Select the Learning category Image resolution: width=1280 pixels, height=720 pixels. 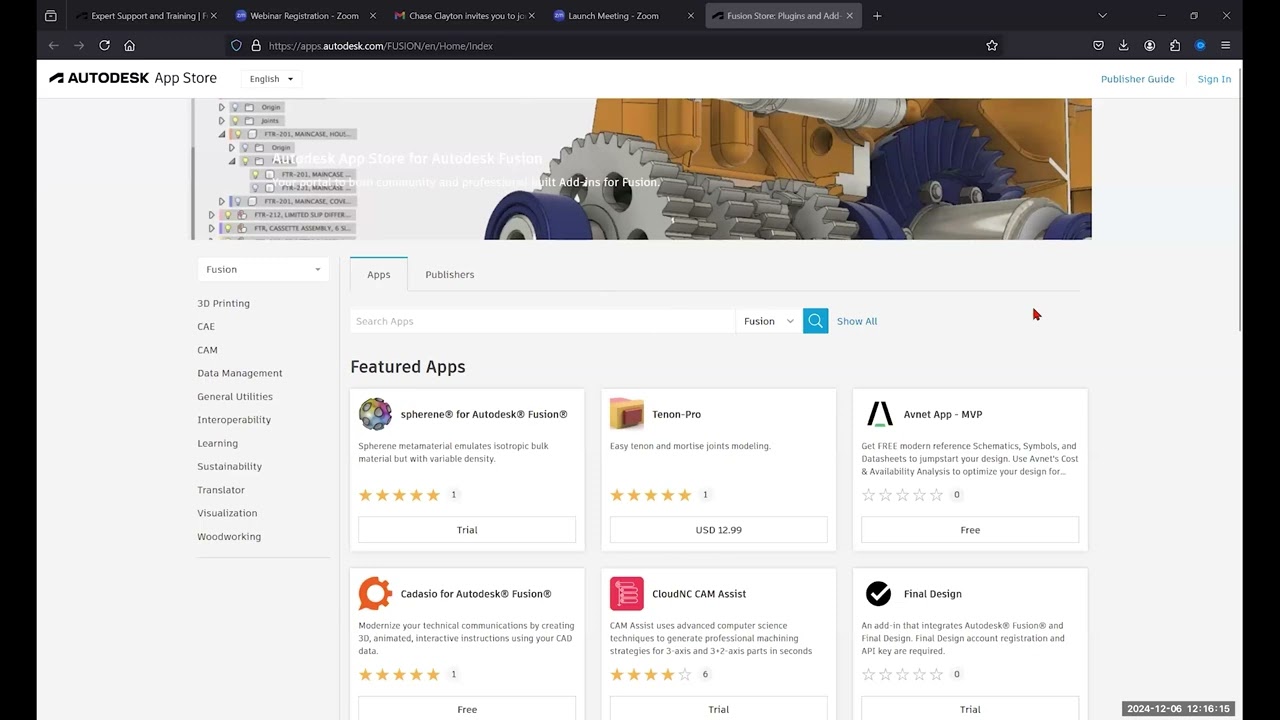217,443
